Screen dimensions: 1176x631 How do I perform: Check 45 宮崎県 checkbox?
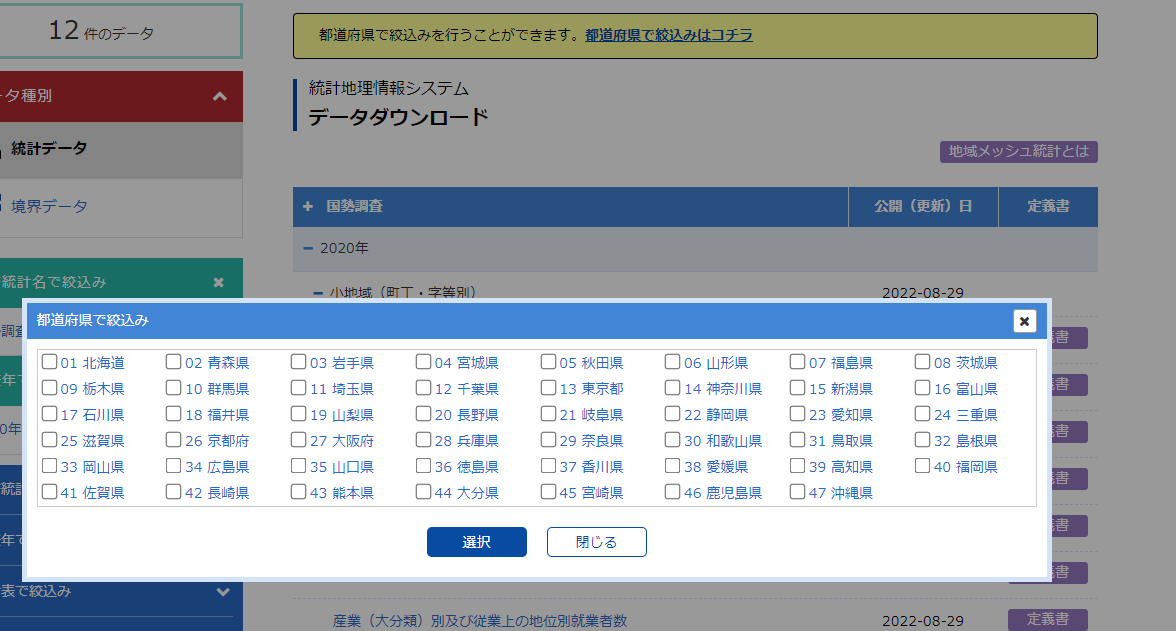(548, 491)
